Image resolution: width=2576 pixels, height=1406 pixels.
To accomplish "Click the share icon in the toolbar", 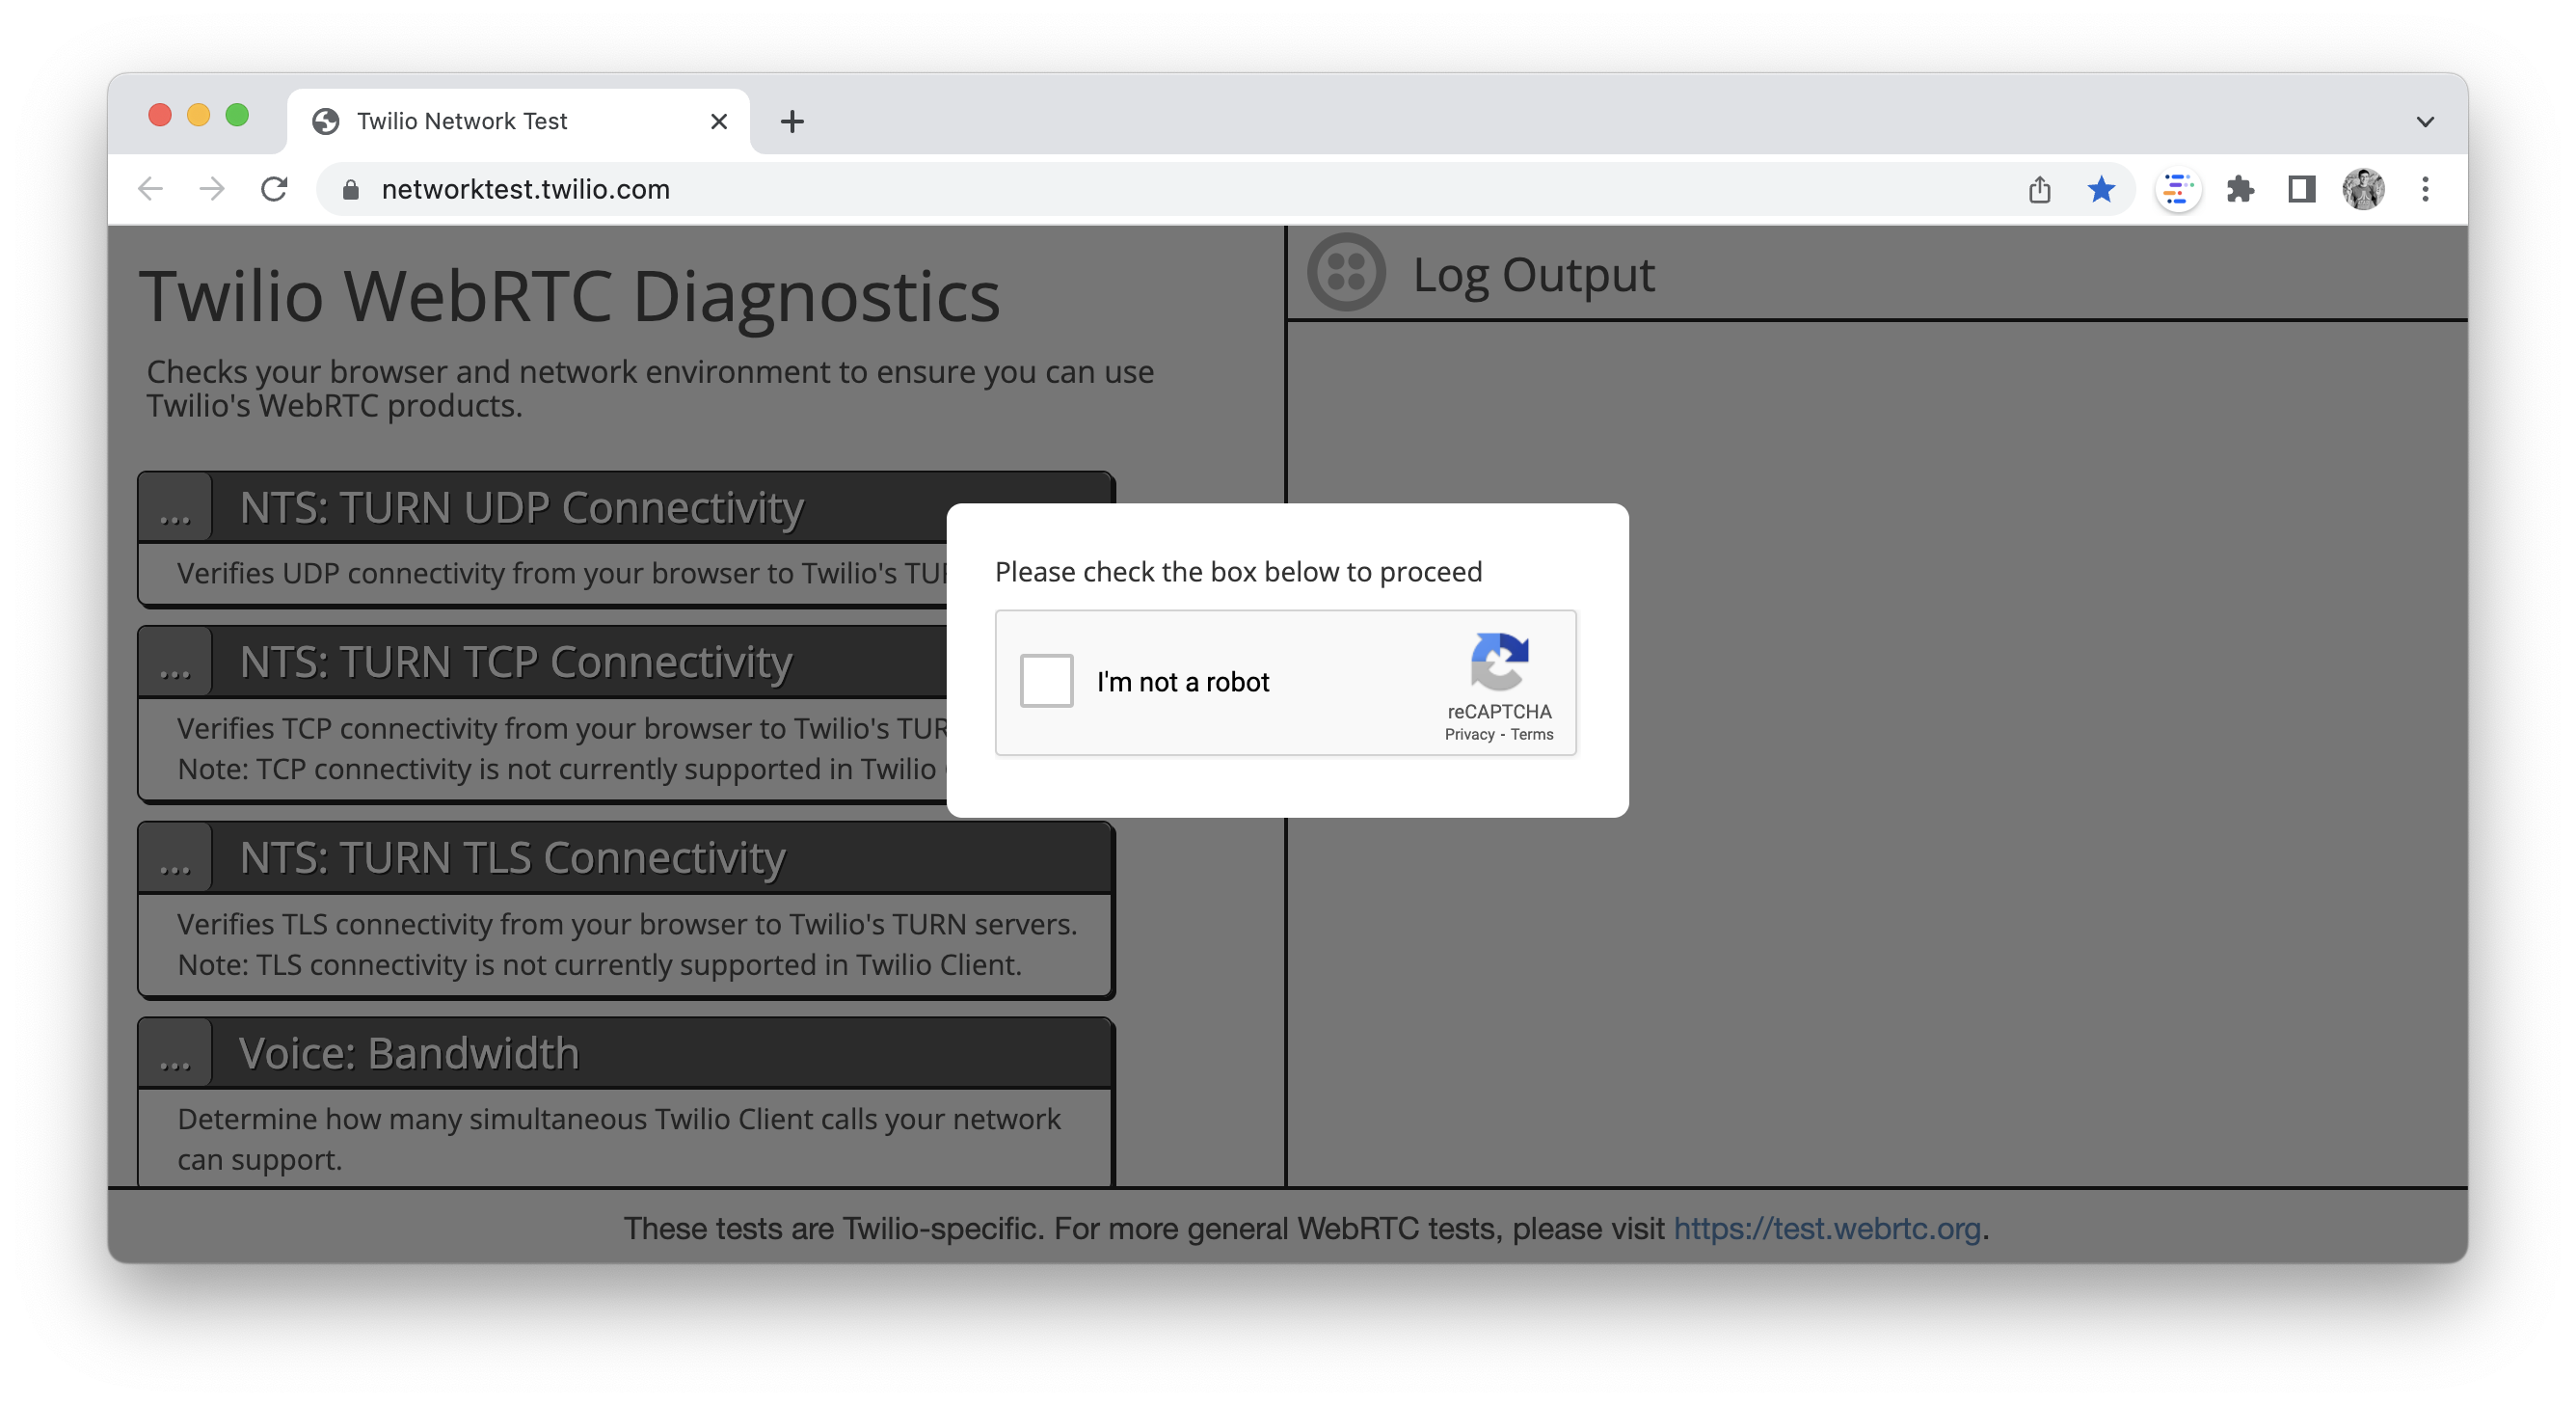I will [x=2039, y=189].
